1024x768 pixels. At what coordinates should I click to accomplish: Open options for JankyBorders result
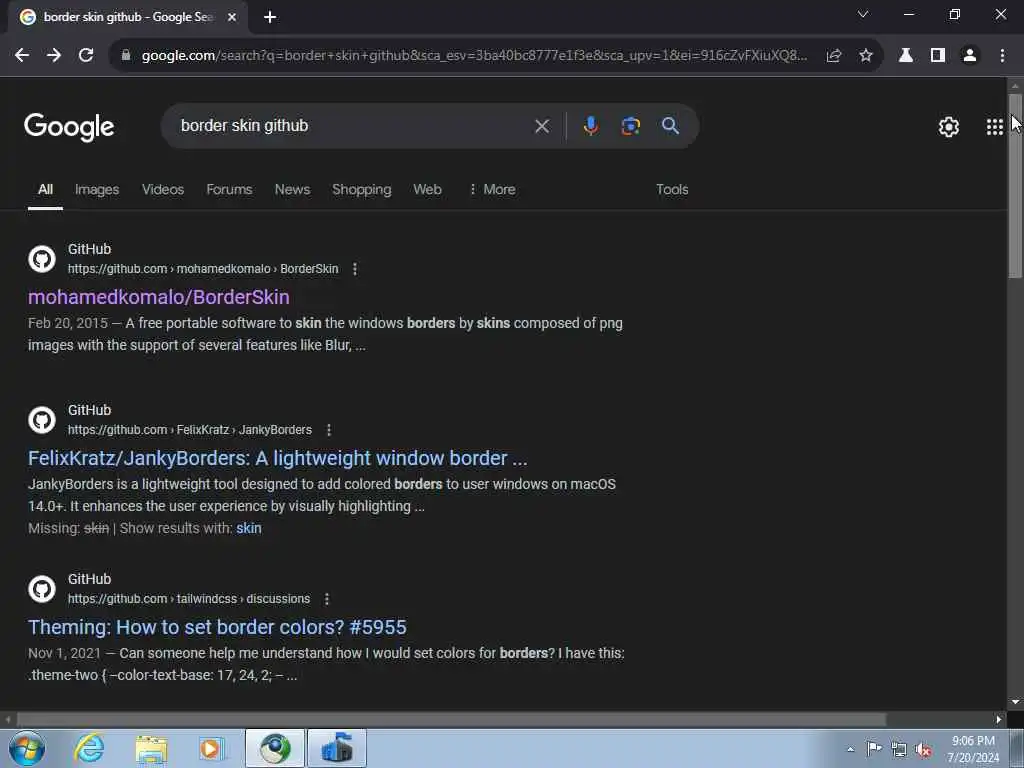[328, 430]
